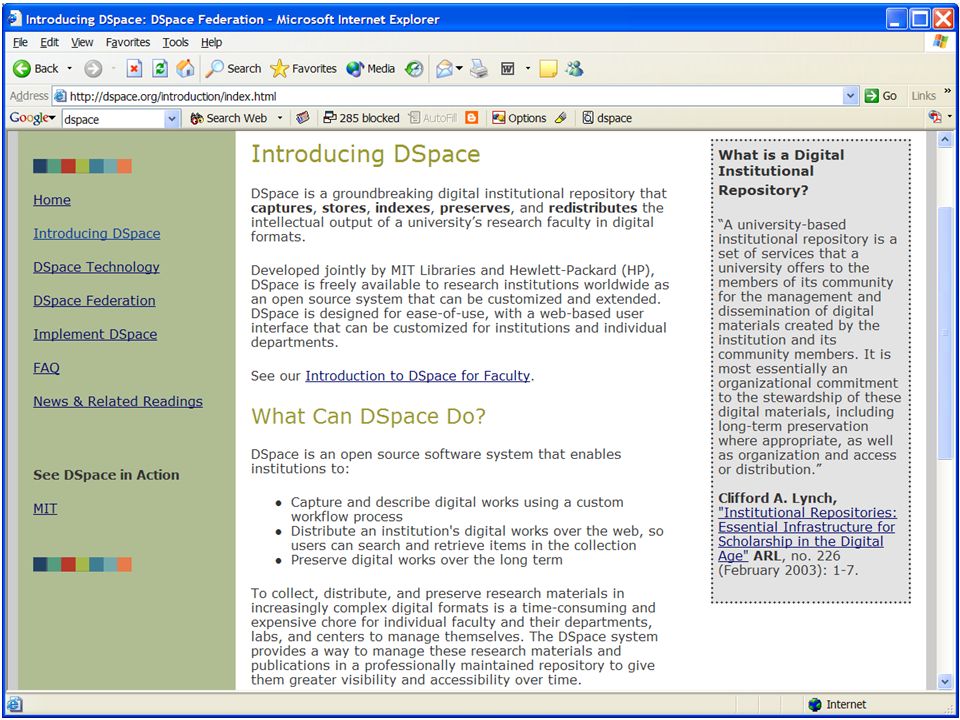960x720 pixels.
Task: Edit the page with the Word icon
Action: click(508, 69)
